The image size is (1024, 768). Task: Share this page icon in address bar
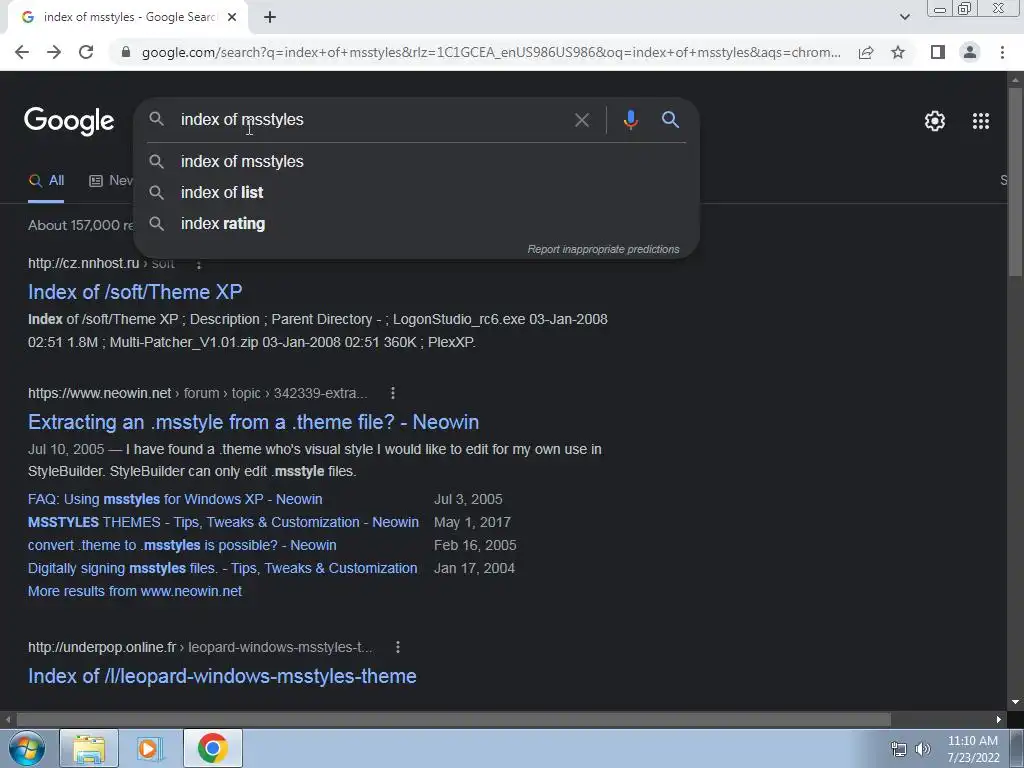pyautogui.click(x=866, y=52)
